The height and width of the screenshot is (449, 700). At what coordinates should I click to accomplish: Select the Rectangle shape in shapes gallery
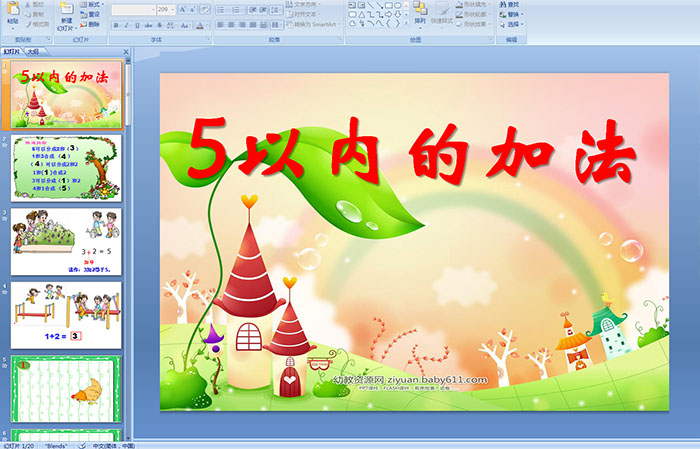point(388,6)
